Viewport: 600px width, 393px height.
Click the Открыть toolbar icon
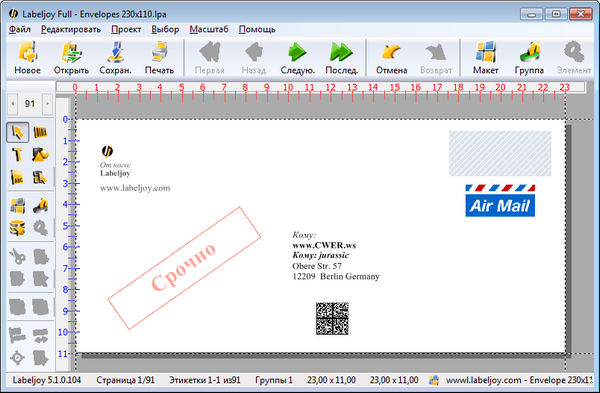[71, 58]
